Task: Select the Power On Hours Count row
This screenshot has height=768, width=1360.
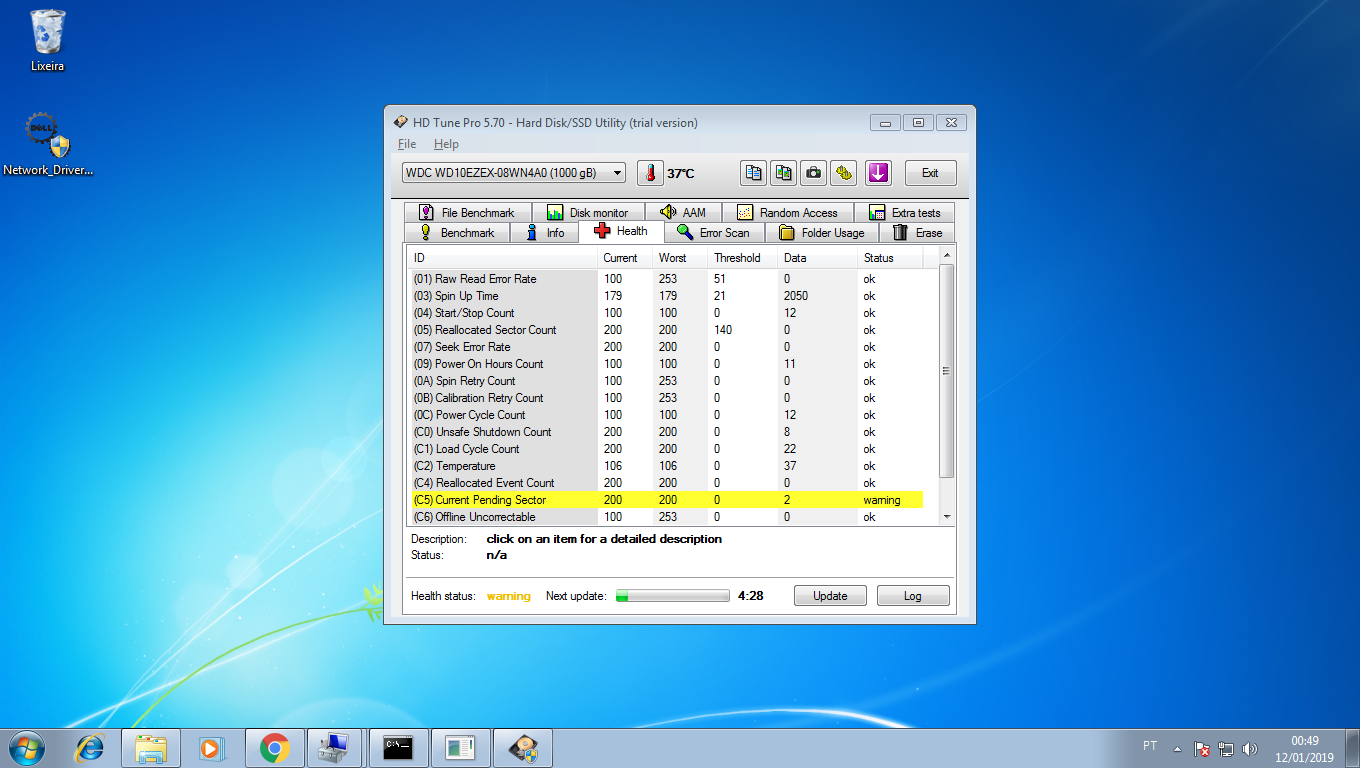Action: [x=667, y=364]
